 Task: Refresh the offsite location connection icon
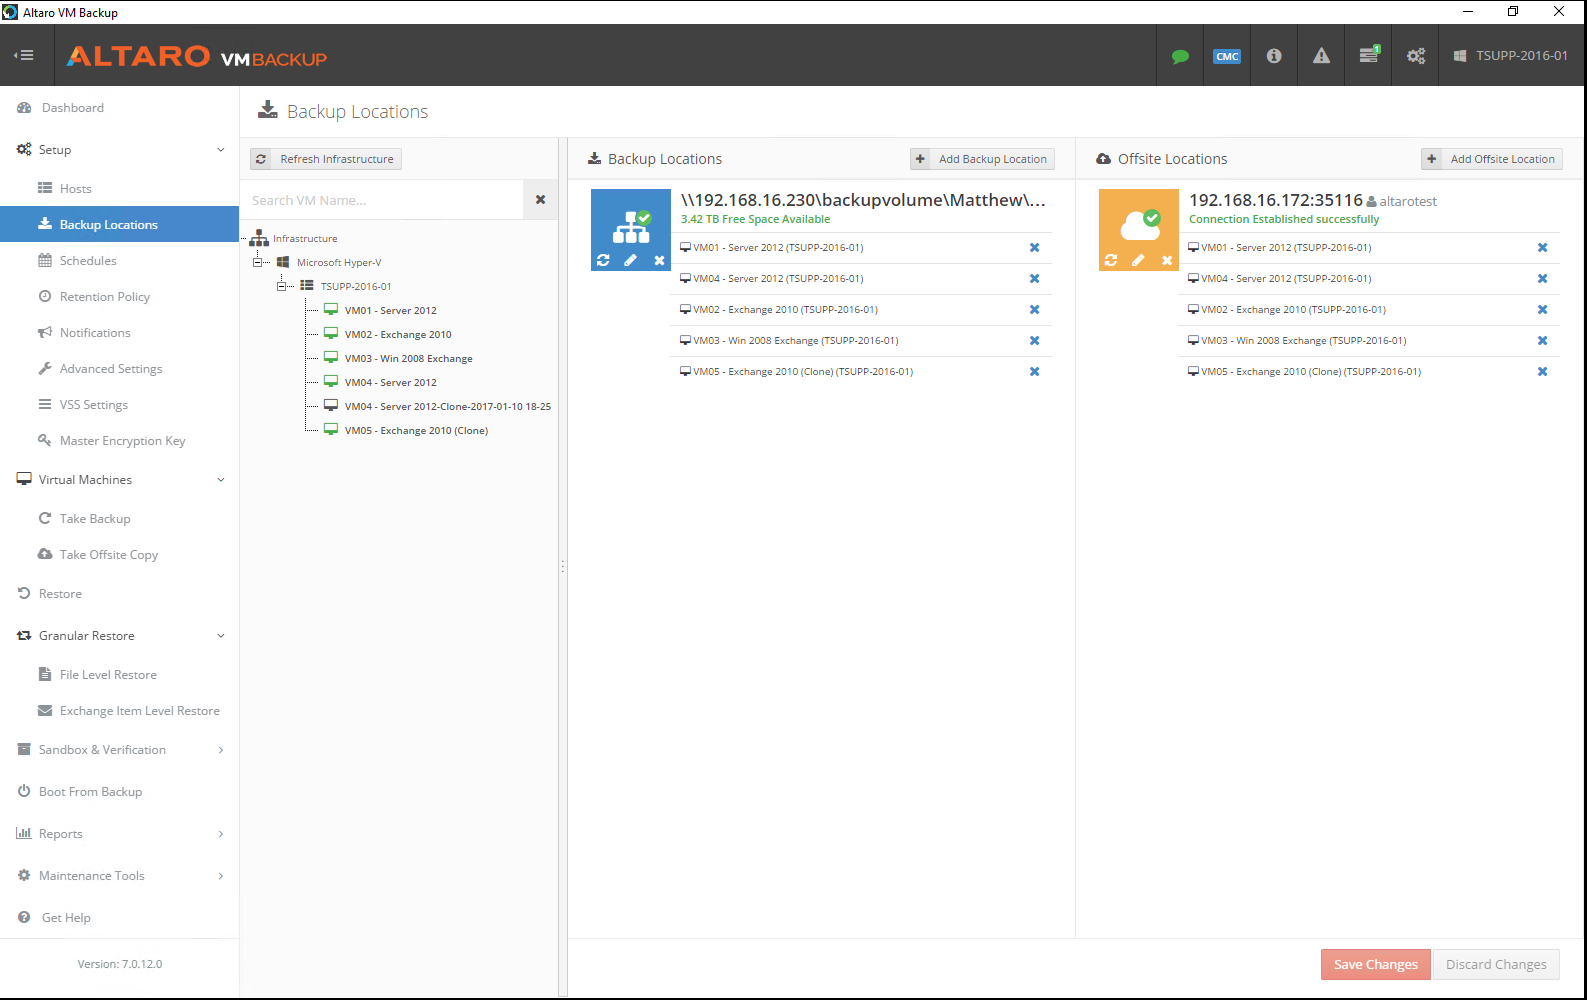pyautogui.click(x=1111, y=260)
